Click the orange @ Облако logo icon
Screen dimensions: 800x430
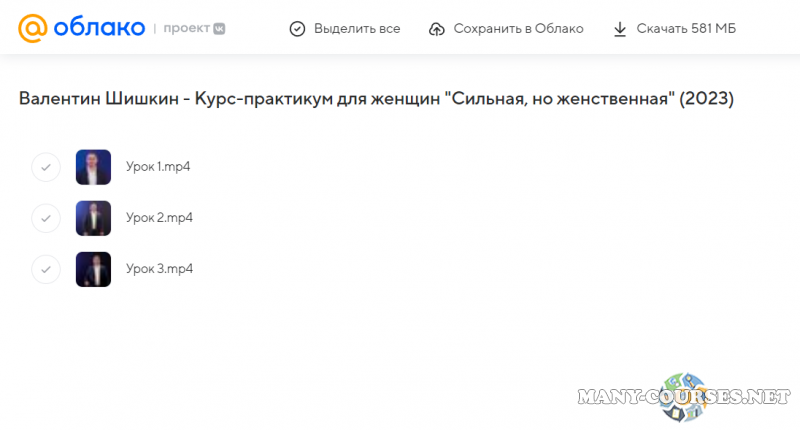pos(35,28)
